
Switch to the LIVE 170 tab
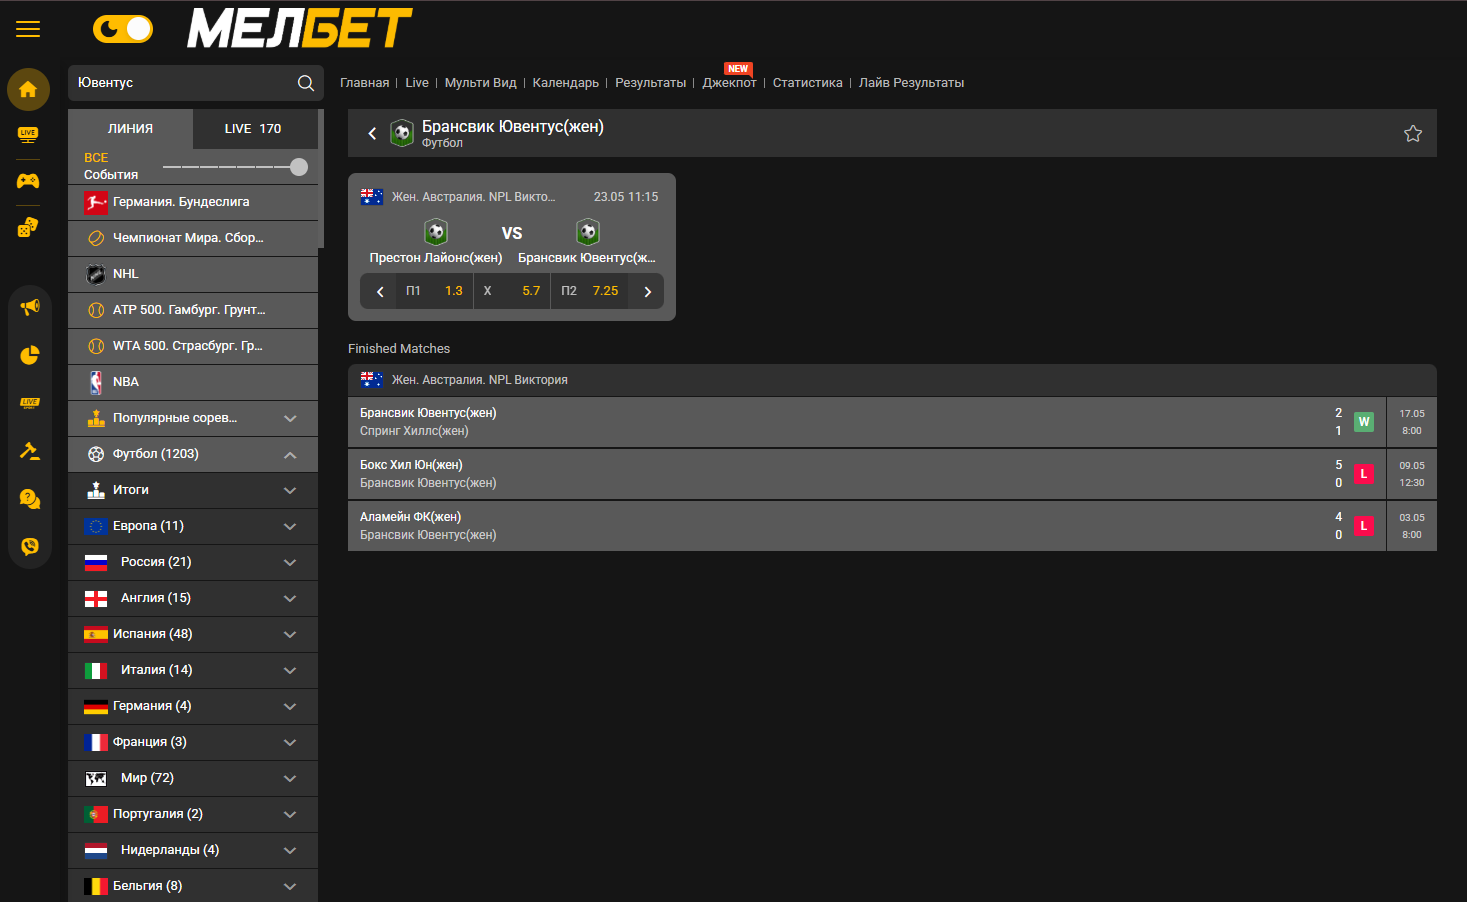(x=253, y=129)
